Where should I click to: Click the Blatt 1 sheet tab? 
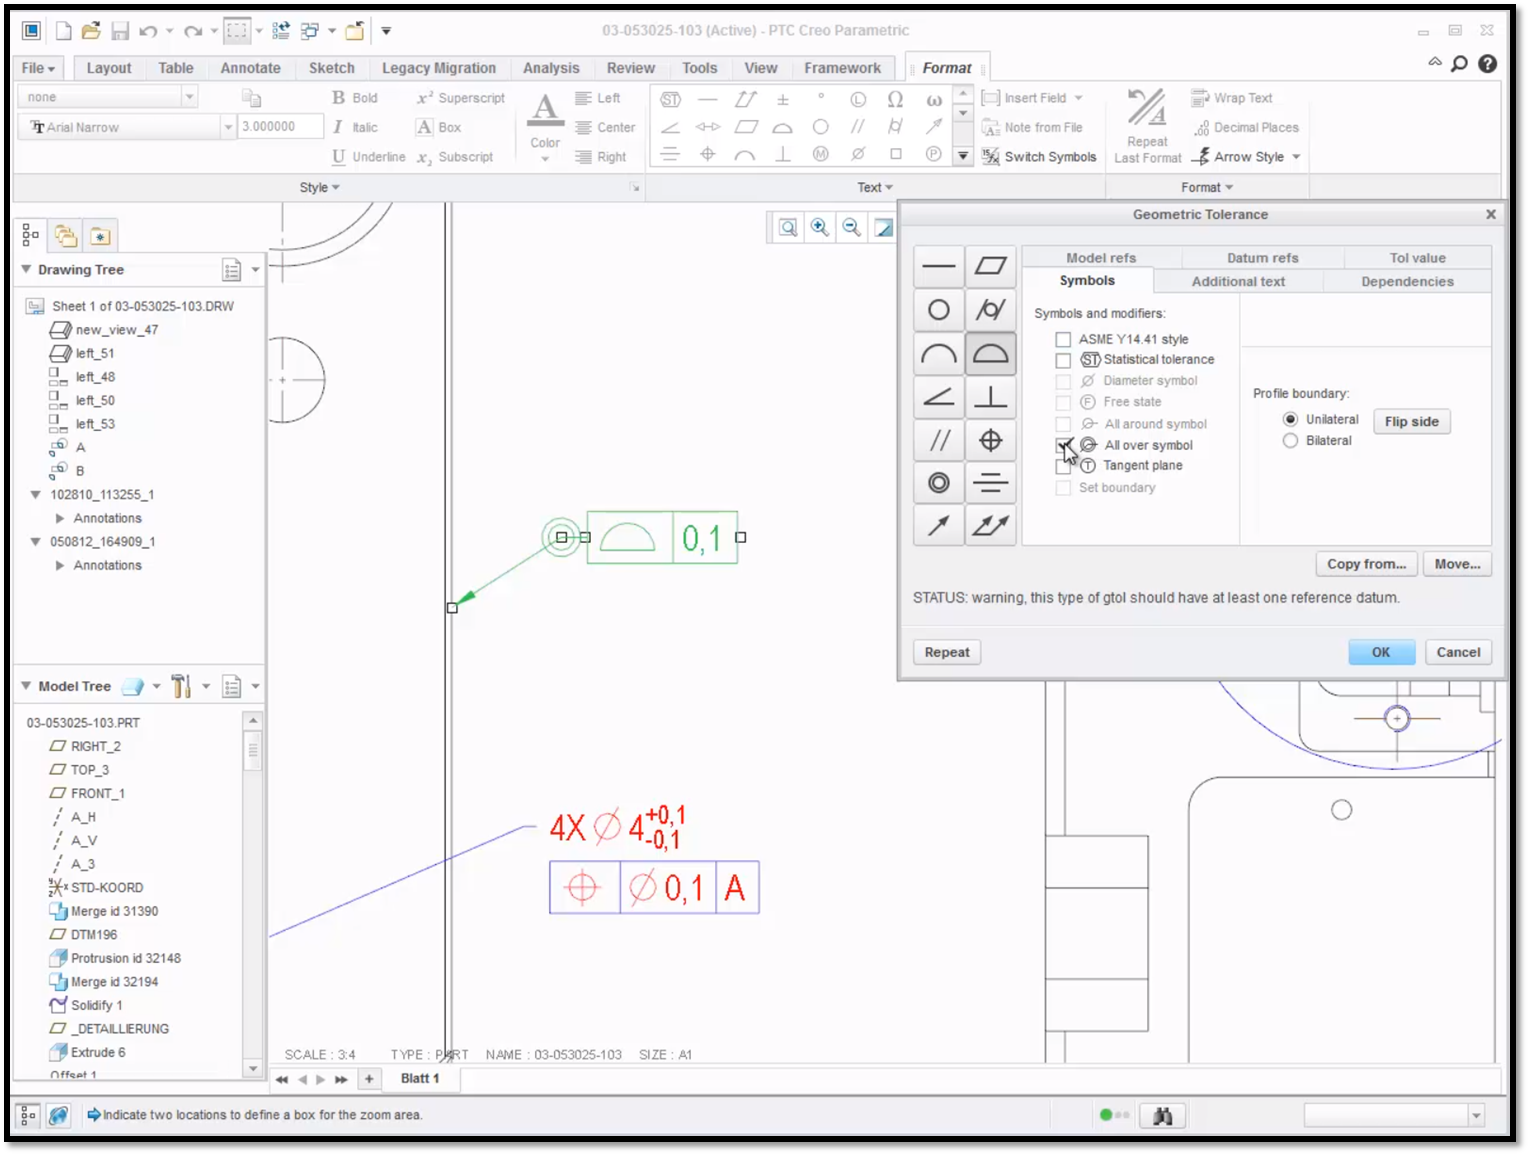point(419,1079)
